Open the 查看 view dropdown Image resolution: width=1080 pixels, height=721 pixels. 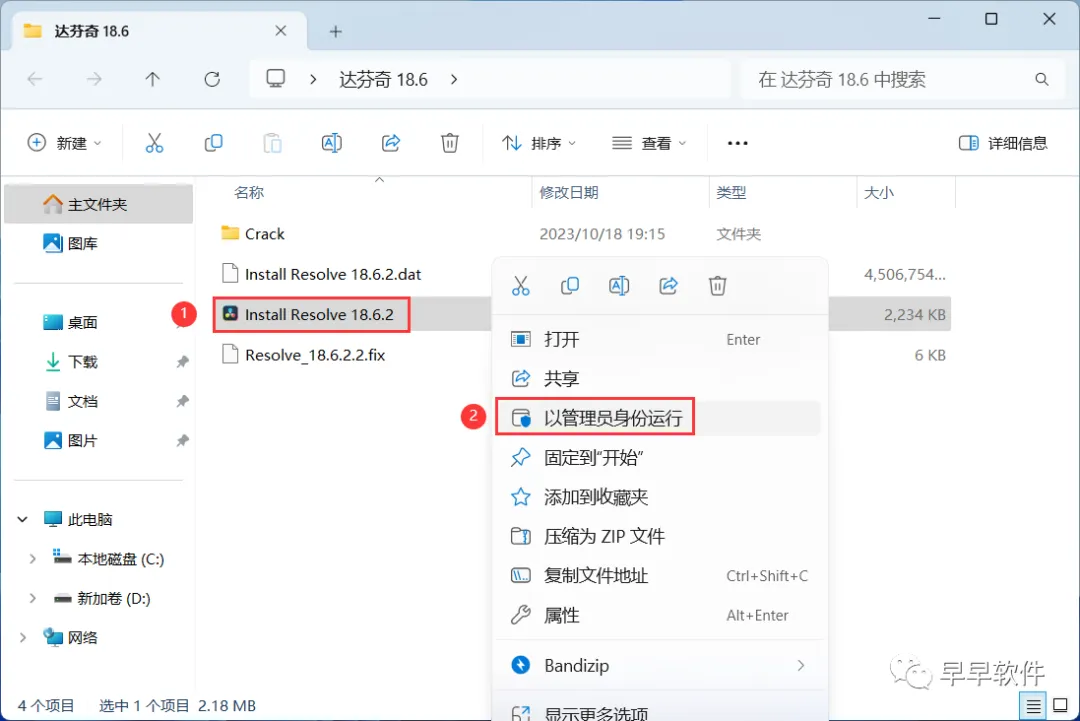(650, 143)
